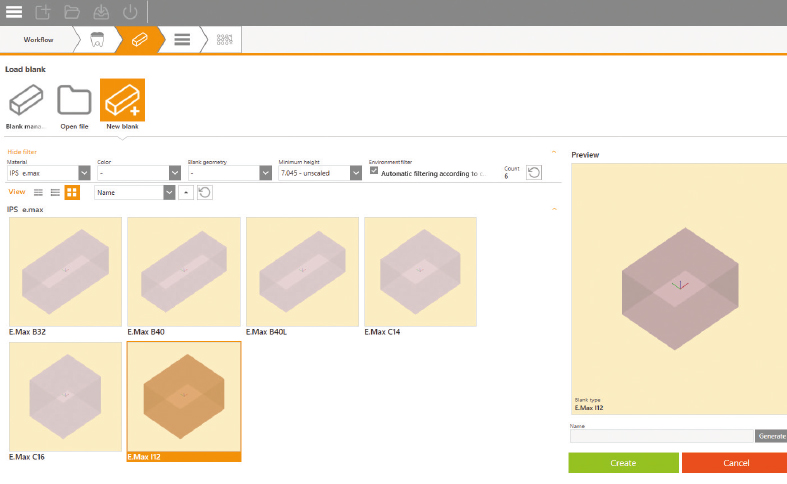This screenshot has width=787, height=484.
Task: Go to the Workflow step
Action: pos(38,40)
